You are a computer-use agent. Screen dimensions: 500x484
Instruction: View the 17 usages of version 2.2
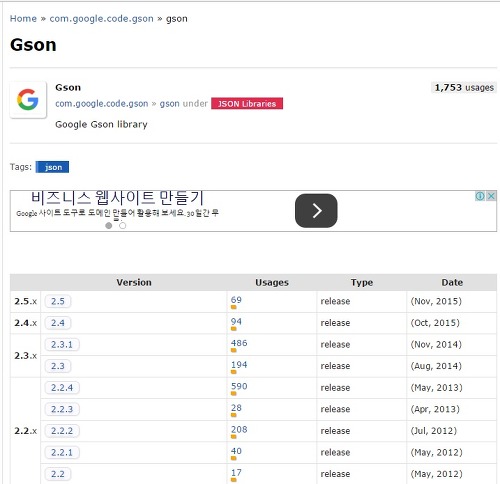pyautogui.click(x=236, y=472)
